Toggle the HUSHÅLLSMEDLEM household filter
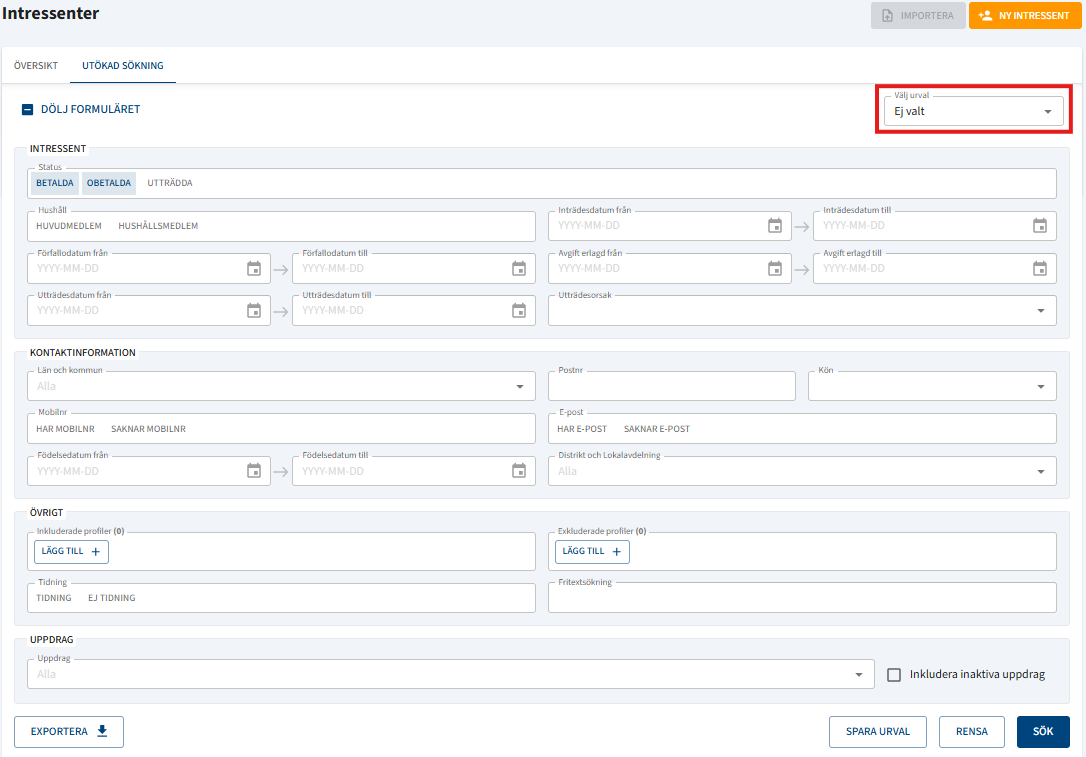 click(x=158, y=226)
